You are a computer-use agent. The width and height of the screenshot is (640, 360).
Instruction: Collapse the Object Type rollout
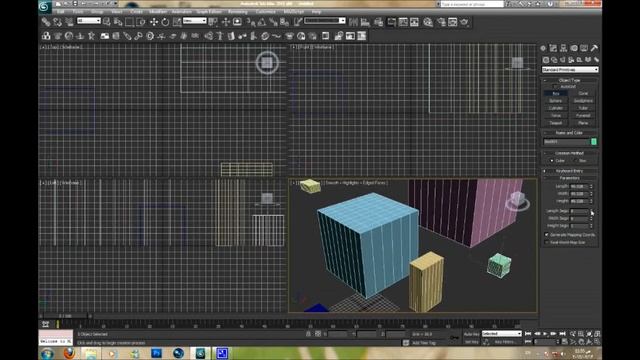[569, 80]
